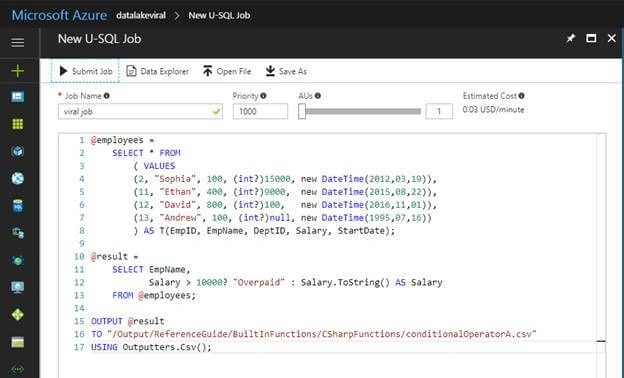Image resolution: width=624 pixels, height=378 pixels.
Task: Submit the U-SQL job
Action: point(85,71)
